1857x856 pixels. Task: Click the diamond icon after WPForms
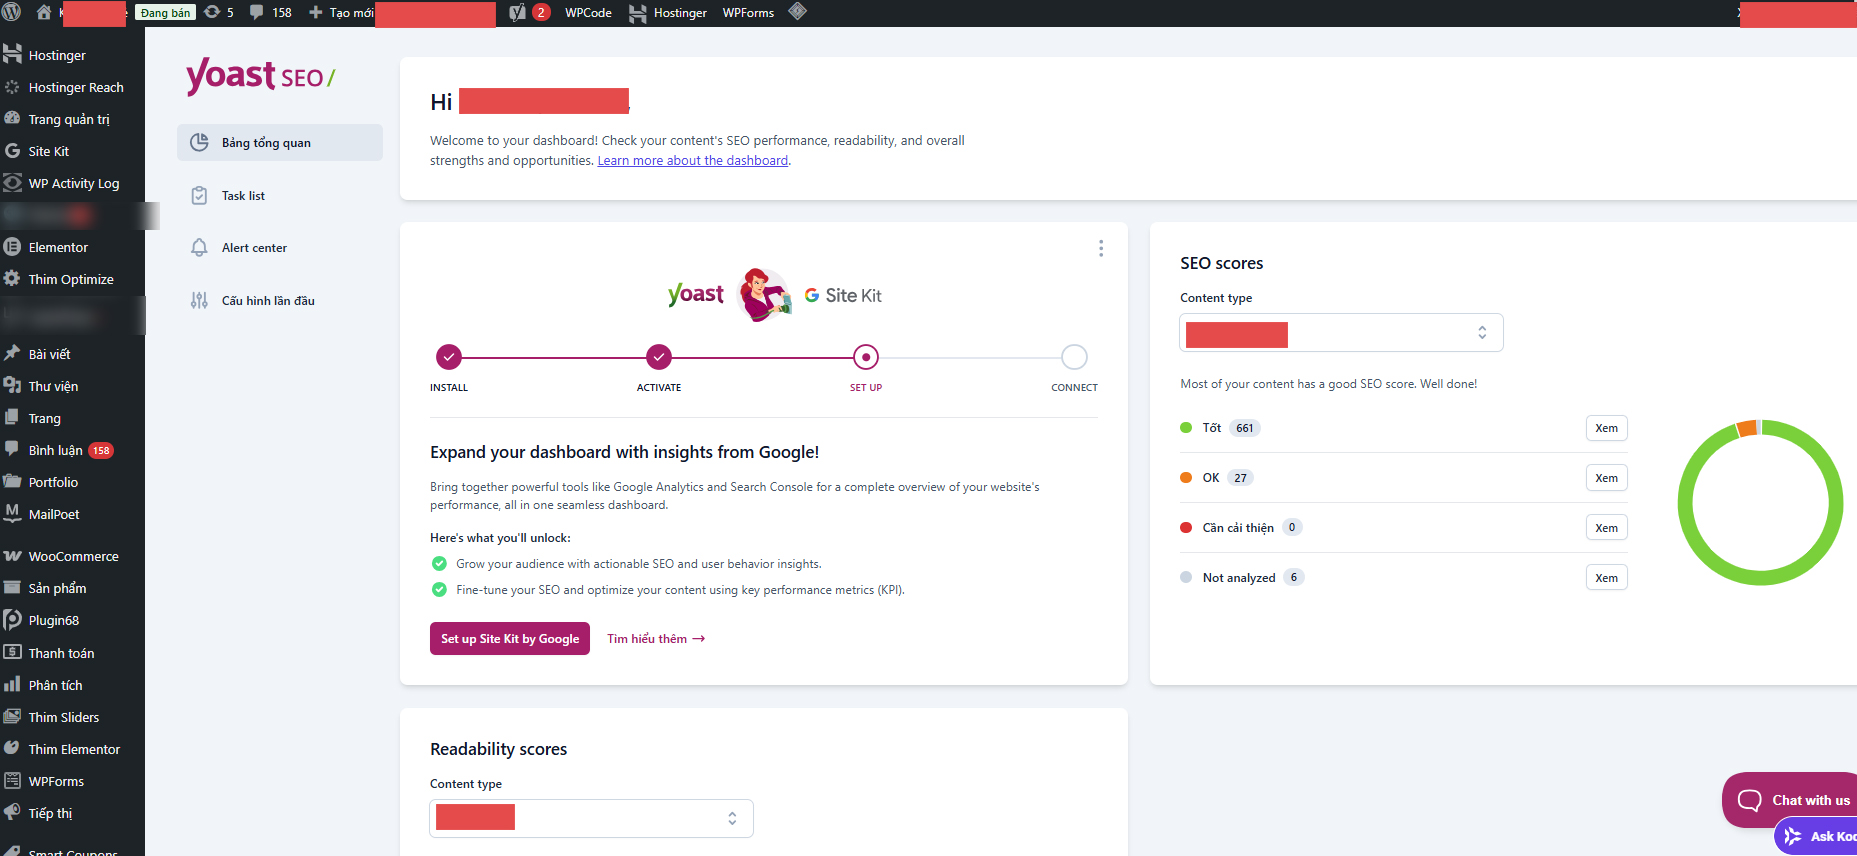[797, 12]
